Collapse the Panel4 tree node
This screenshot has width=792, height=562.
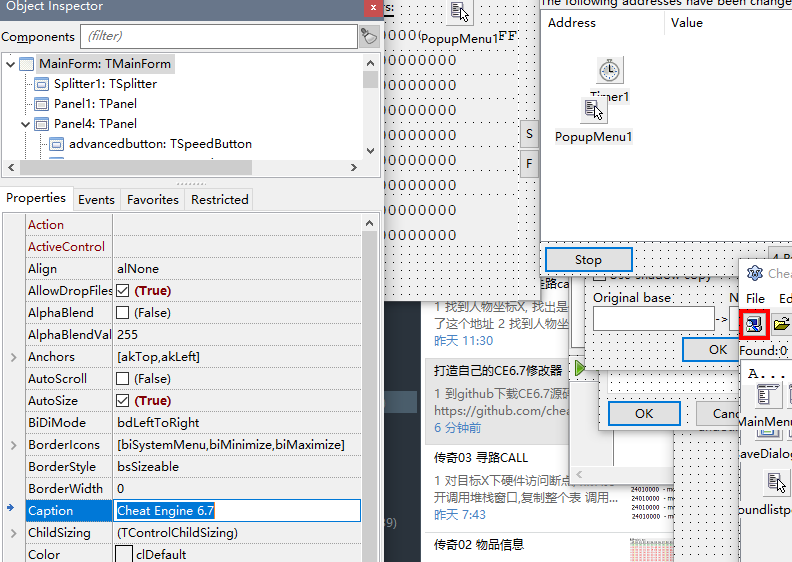click(25, 124)
